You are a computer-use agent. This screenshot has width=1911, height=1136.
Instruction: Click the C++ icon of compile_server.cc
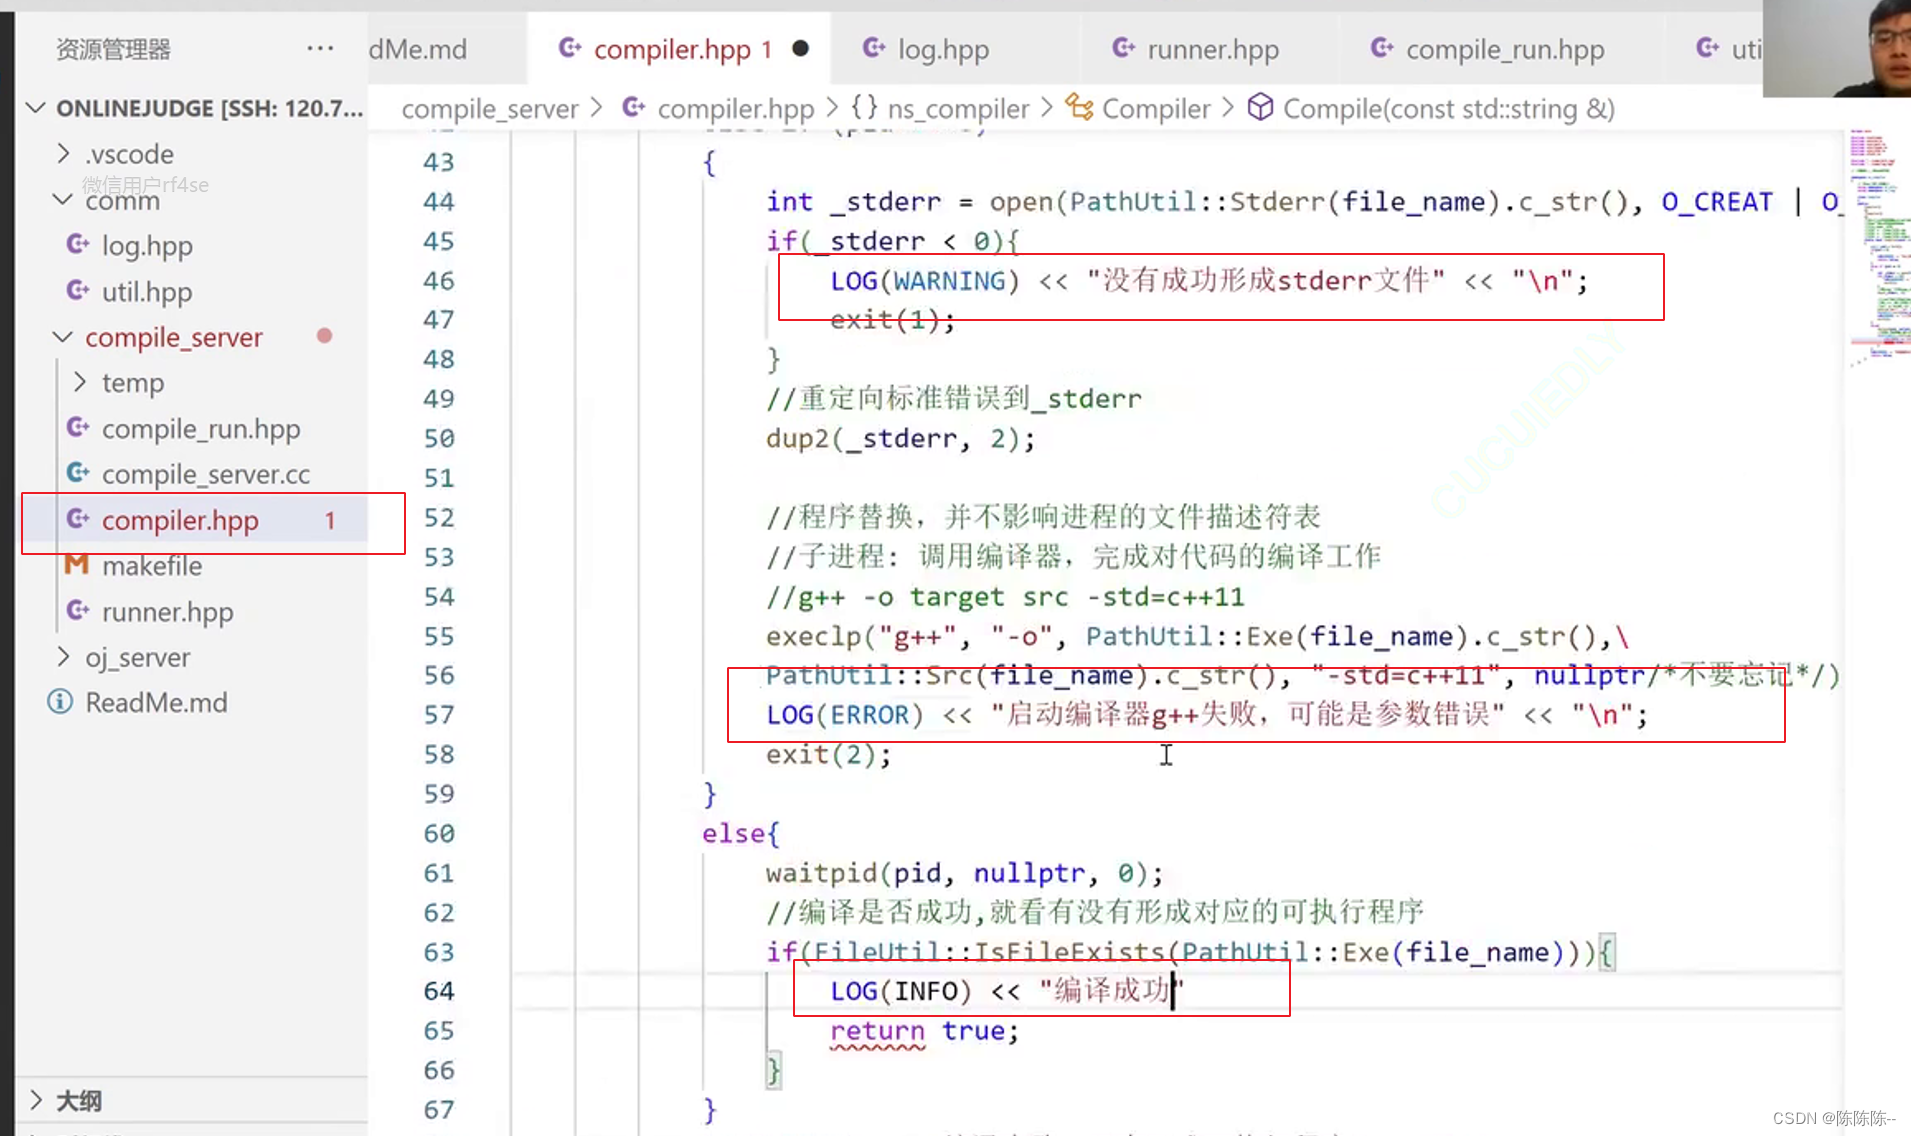(78, 472)
